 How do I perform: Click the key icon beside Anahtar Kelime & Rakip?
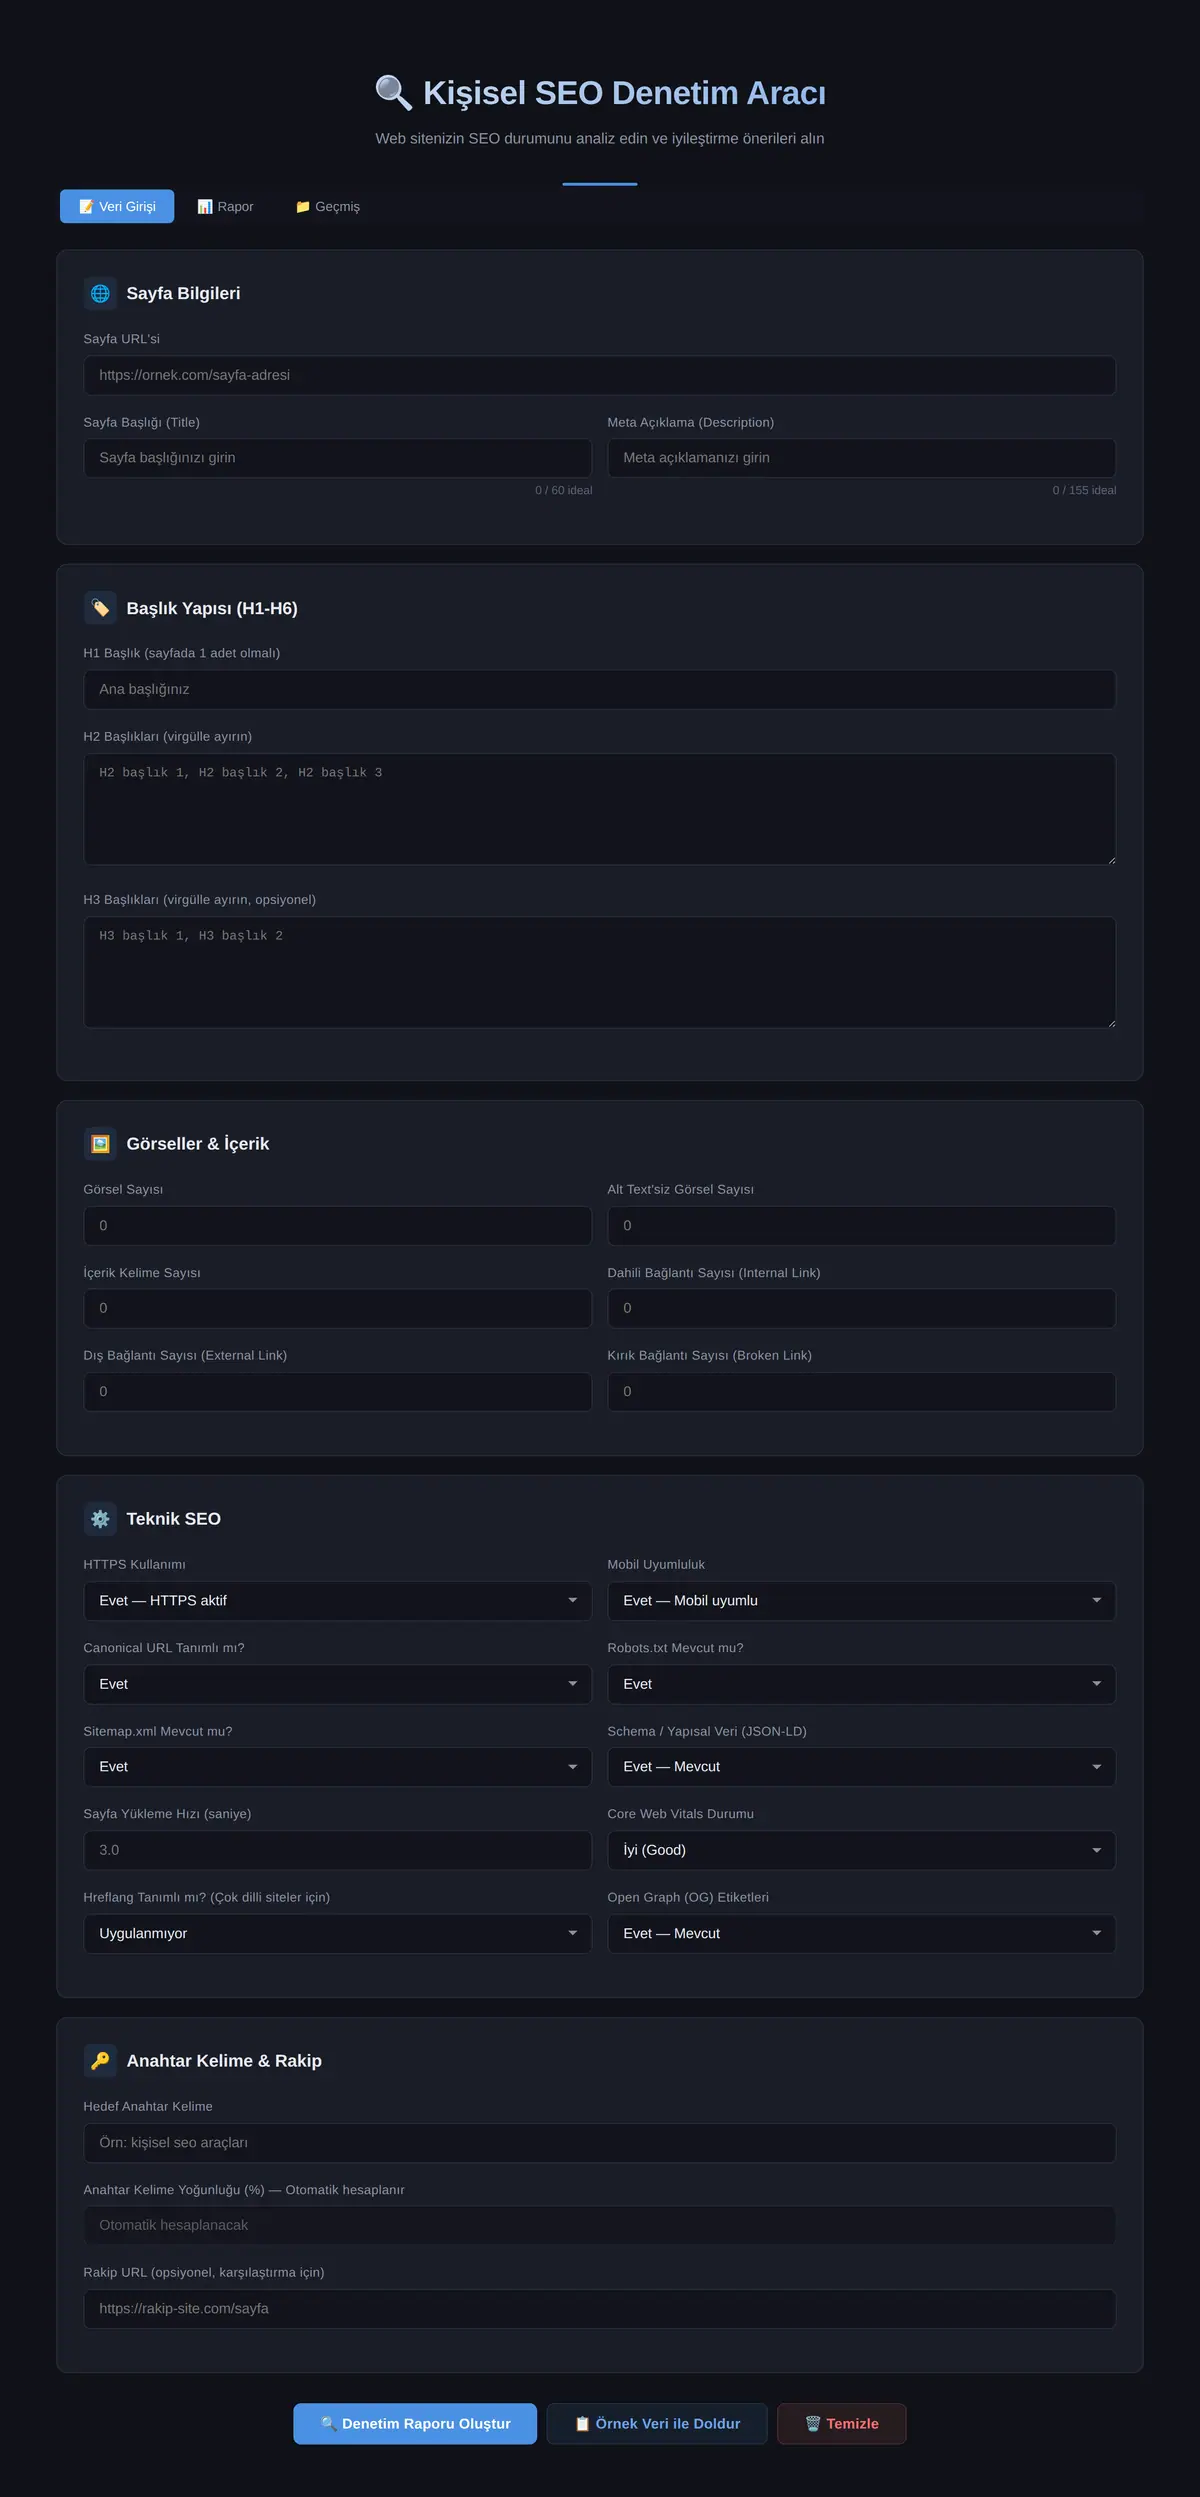coord(100,2060)
